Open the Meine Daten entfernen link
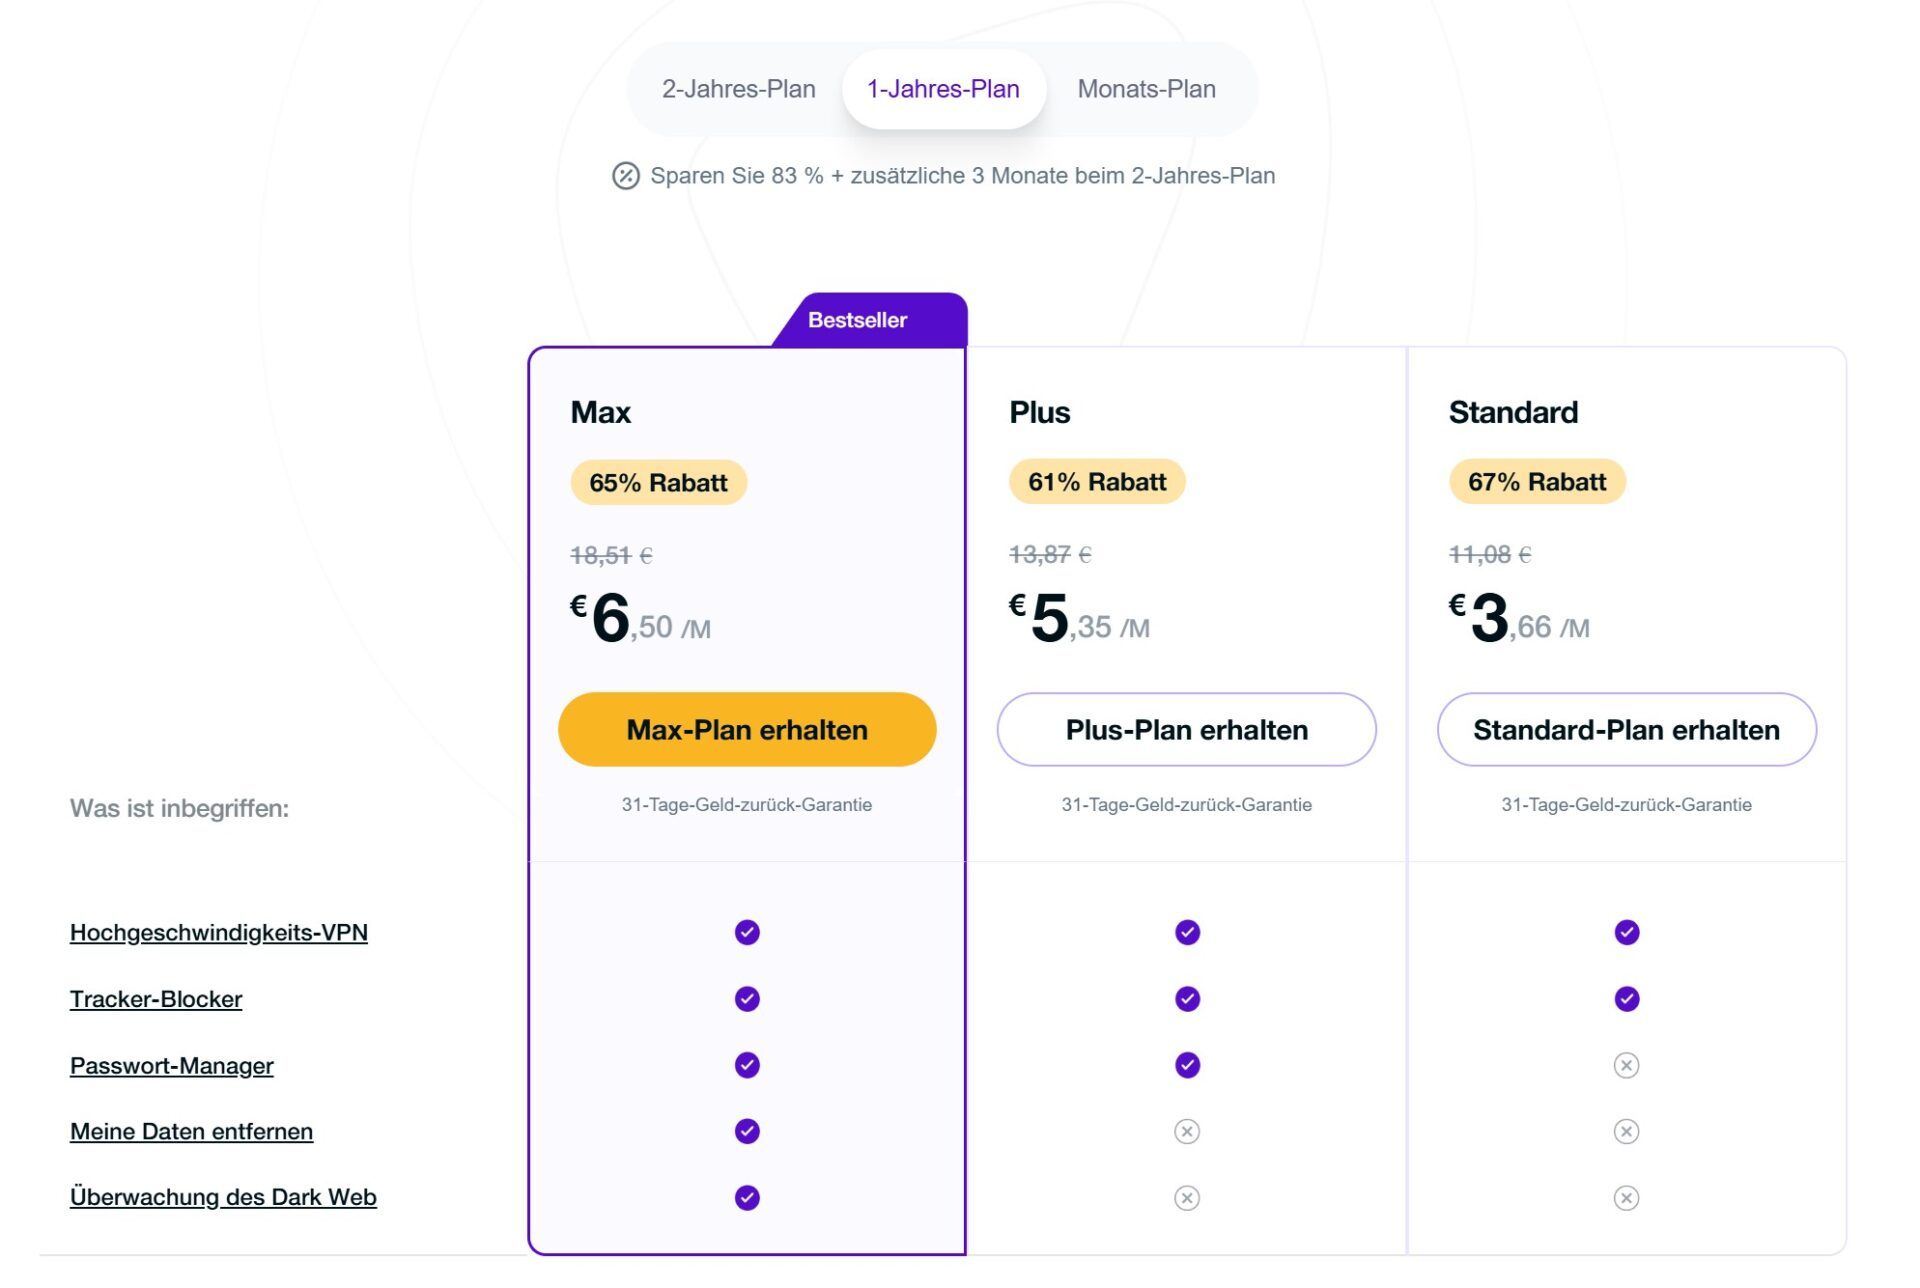This screenshot has width=1920, height=1288. (192, 1132)
